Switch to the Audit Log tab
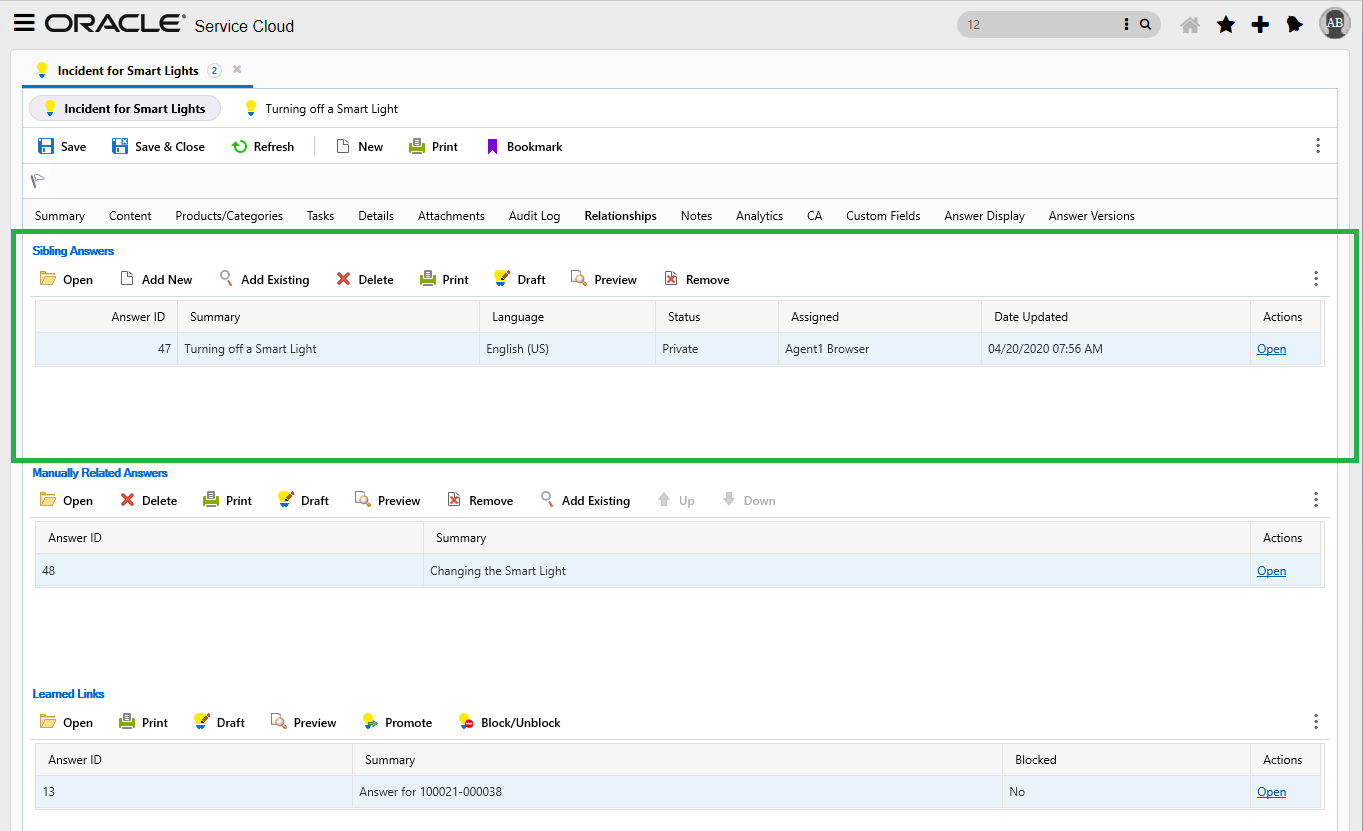The height and width of the screenshot is (831, 1363). pos(534,216)
